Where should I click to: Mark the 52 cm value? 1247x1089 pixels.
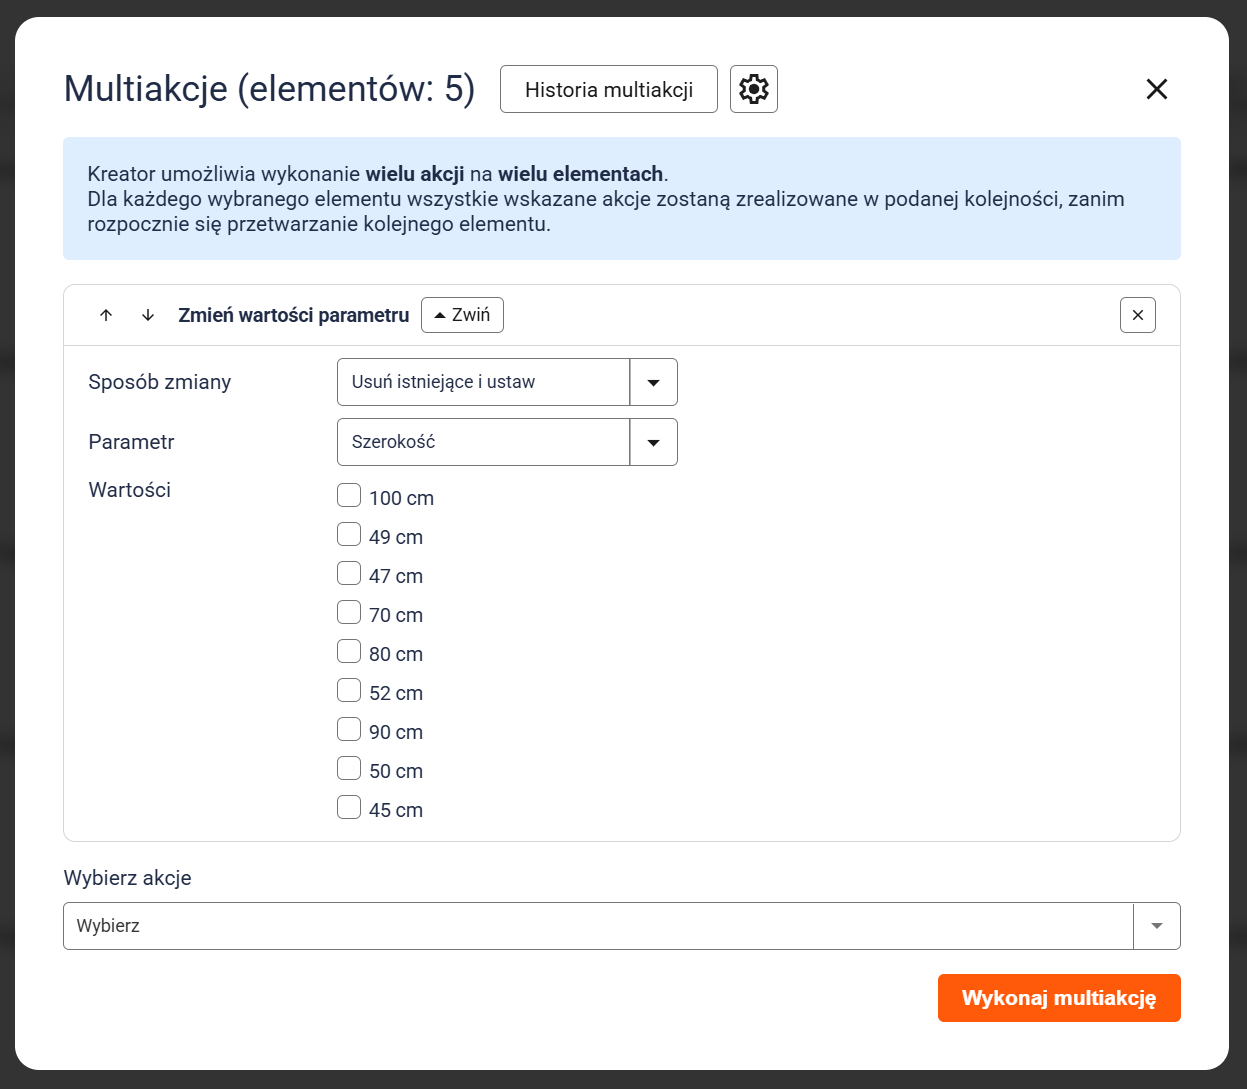pos(349,691)
